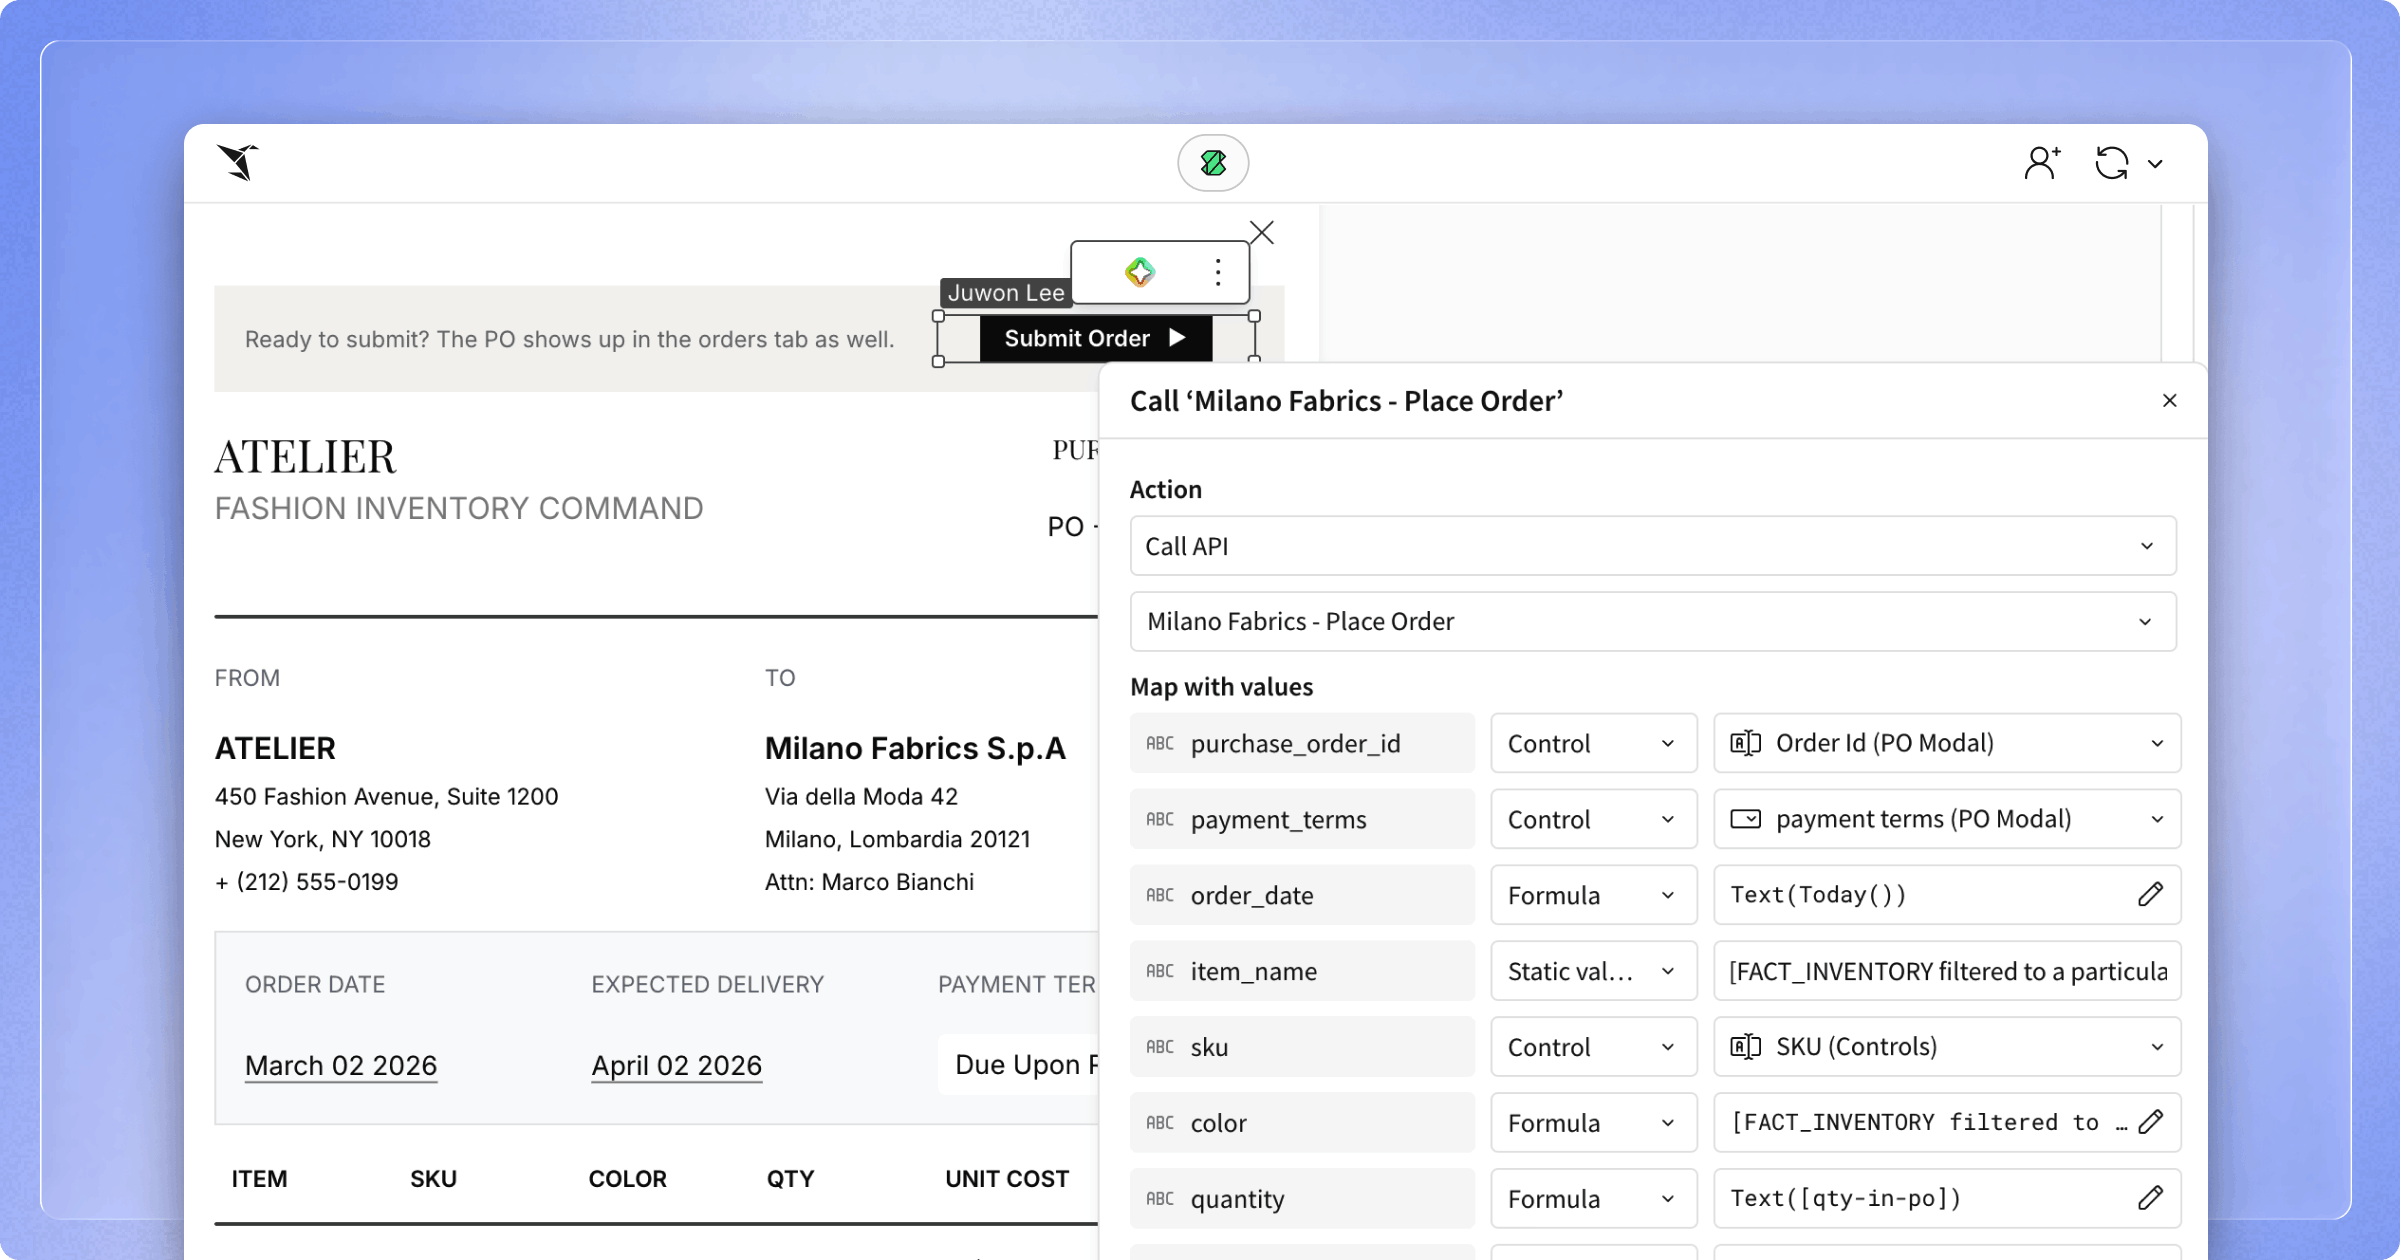Click the sync refresh icon
This screenshot has height=1260, width=2400.
click(x=2113, y=163)
